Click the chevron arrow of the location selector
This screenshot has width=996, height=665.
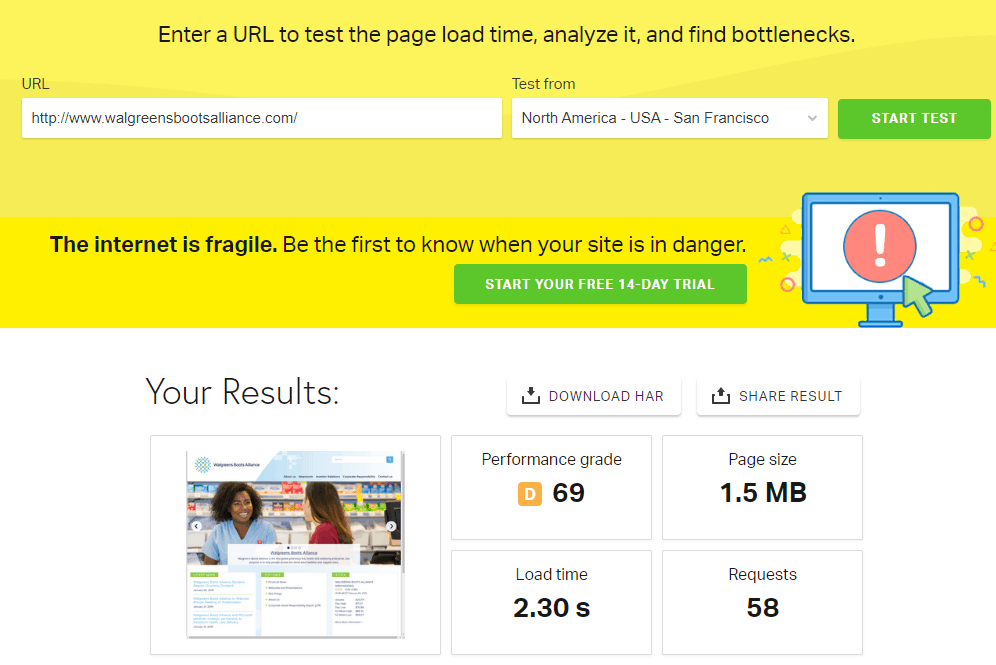click(811, 118)
